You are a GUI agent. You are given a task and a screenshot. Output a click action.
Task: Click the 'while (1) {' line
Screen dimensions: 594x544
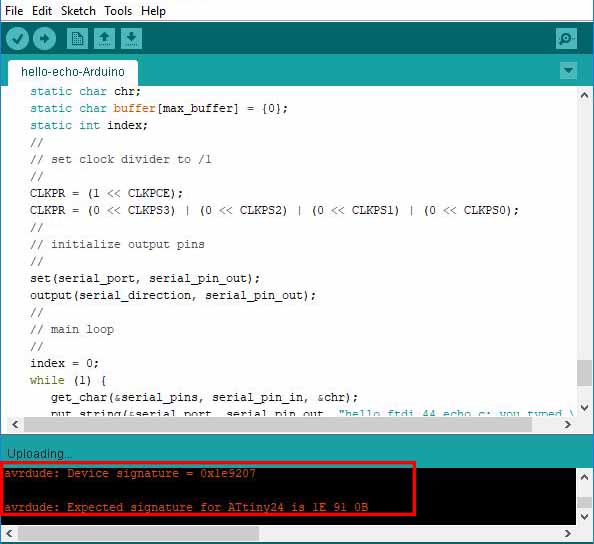(68, 380)
